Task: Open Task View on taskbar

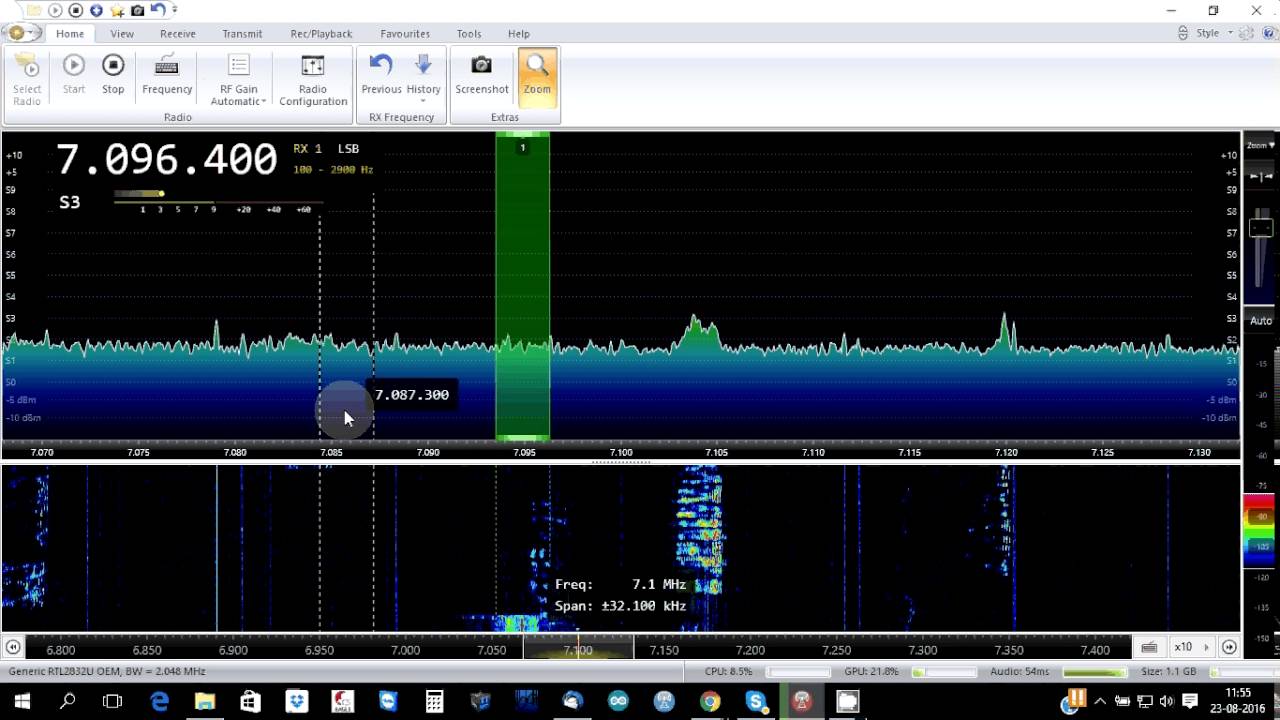Action: click(x=112, y=702)
